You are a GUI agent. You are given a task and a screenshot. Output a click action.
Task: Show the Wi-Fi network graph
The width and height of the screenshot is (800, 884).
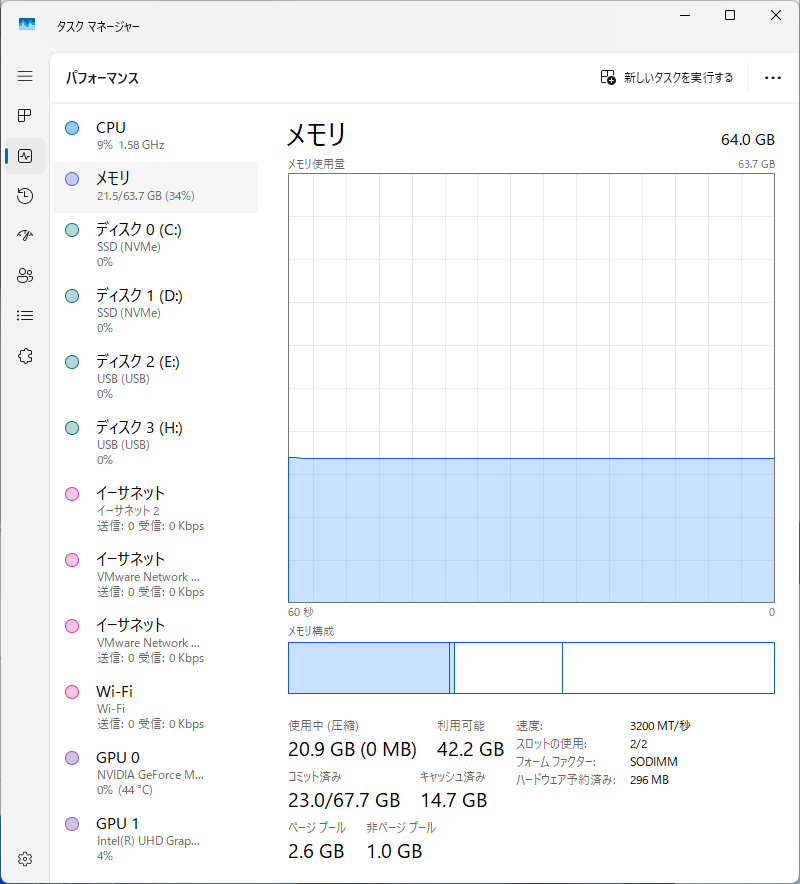tap(155, 707)
